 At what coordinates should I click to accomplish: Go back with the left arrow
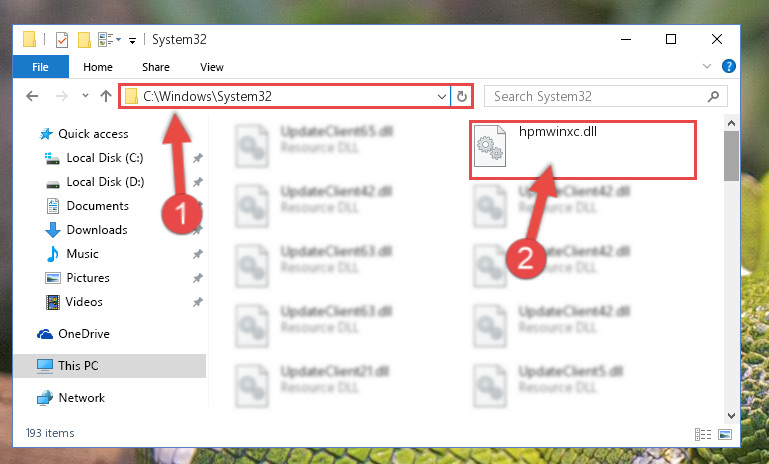32,96
